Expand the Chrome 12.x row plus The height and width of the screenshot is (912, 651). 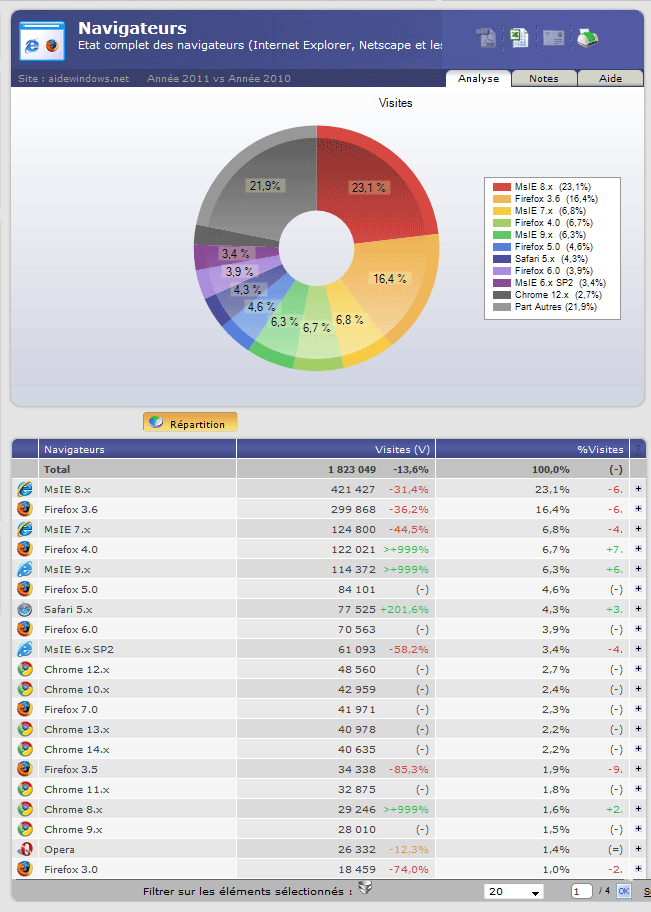[x=638, y=669]
